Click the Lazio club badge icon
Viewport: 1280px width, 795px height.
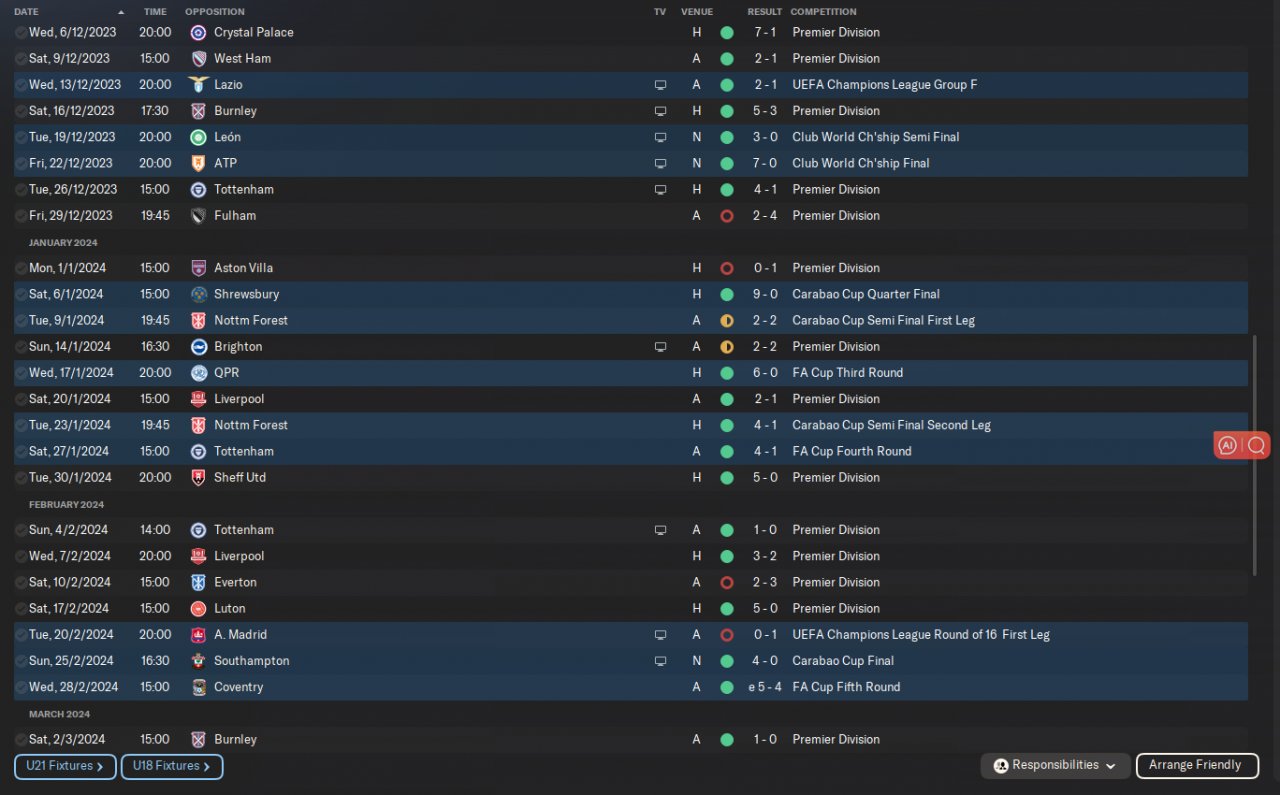pos(198,85)
